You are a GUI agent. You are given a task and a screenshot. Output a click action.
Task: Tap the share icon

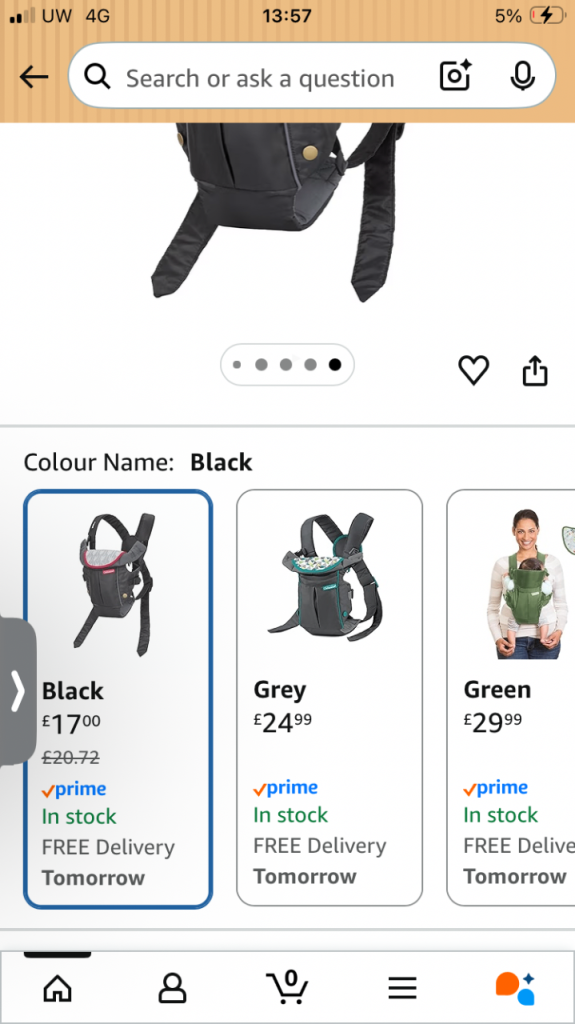535,370
